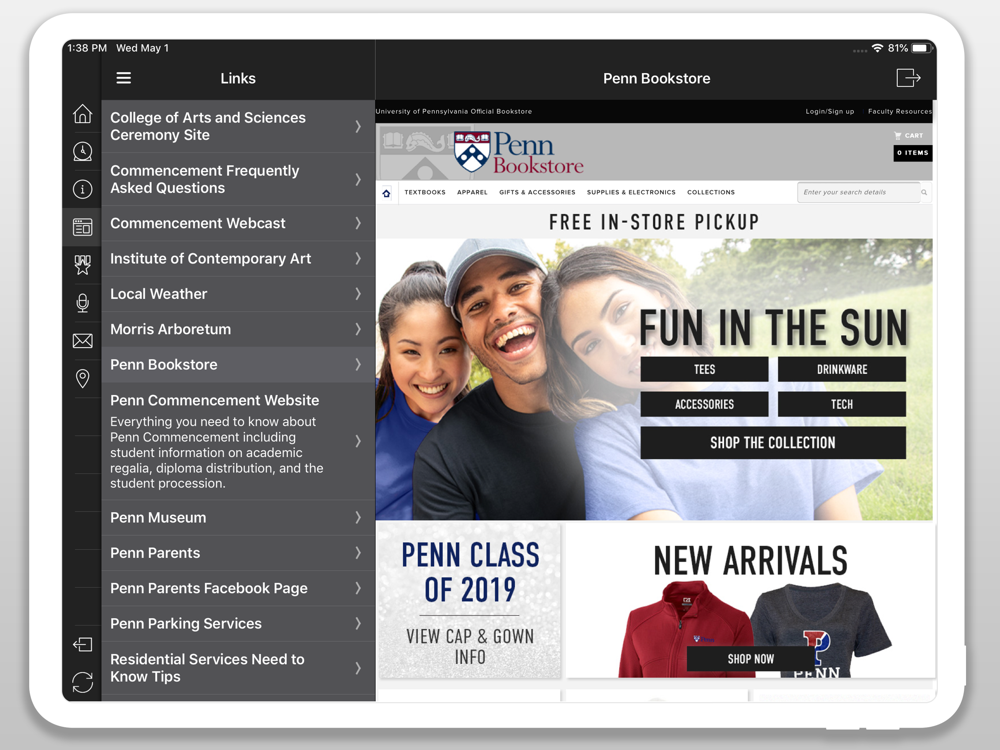Click the bookstore home icon in nav bar
The height and width of the screenshot is (750, 1000).
[386, 193]
